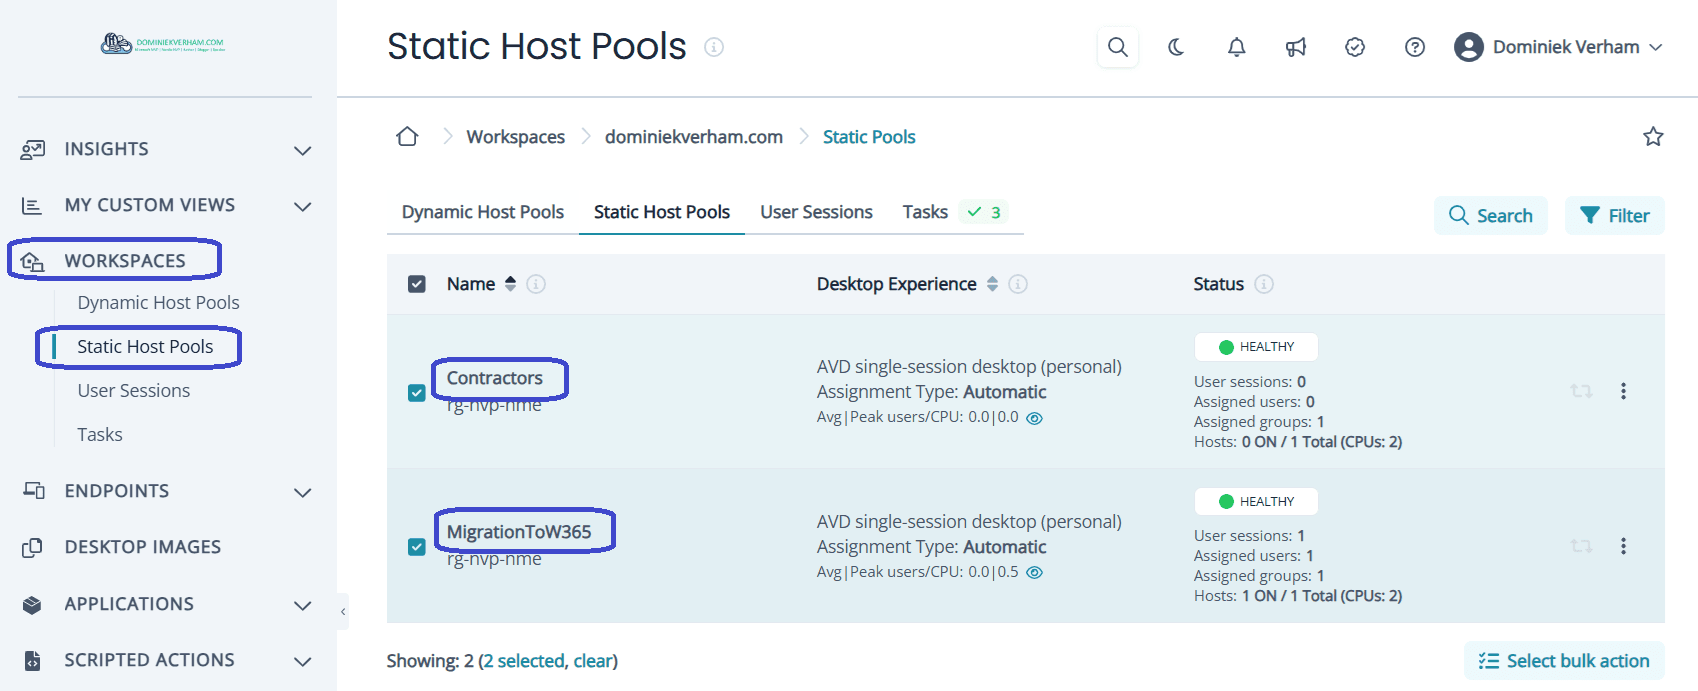Toggle dark mode moon icon
Image resolution: width=1698 pixels, height=691 pixels.
coord(1176,47)
